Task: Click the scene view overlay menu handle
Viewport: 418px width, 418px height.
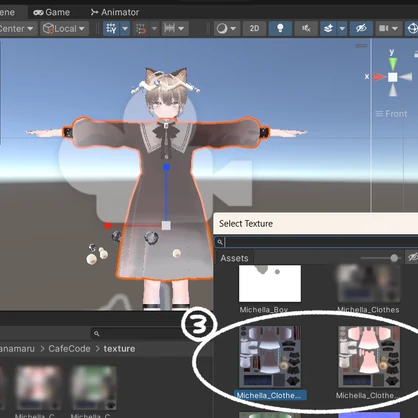Action: point(361,46)
